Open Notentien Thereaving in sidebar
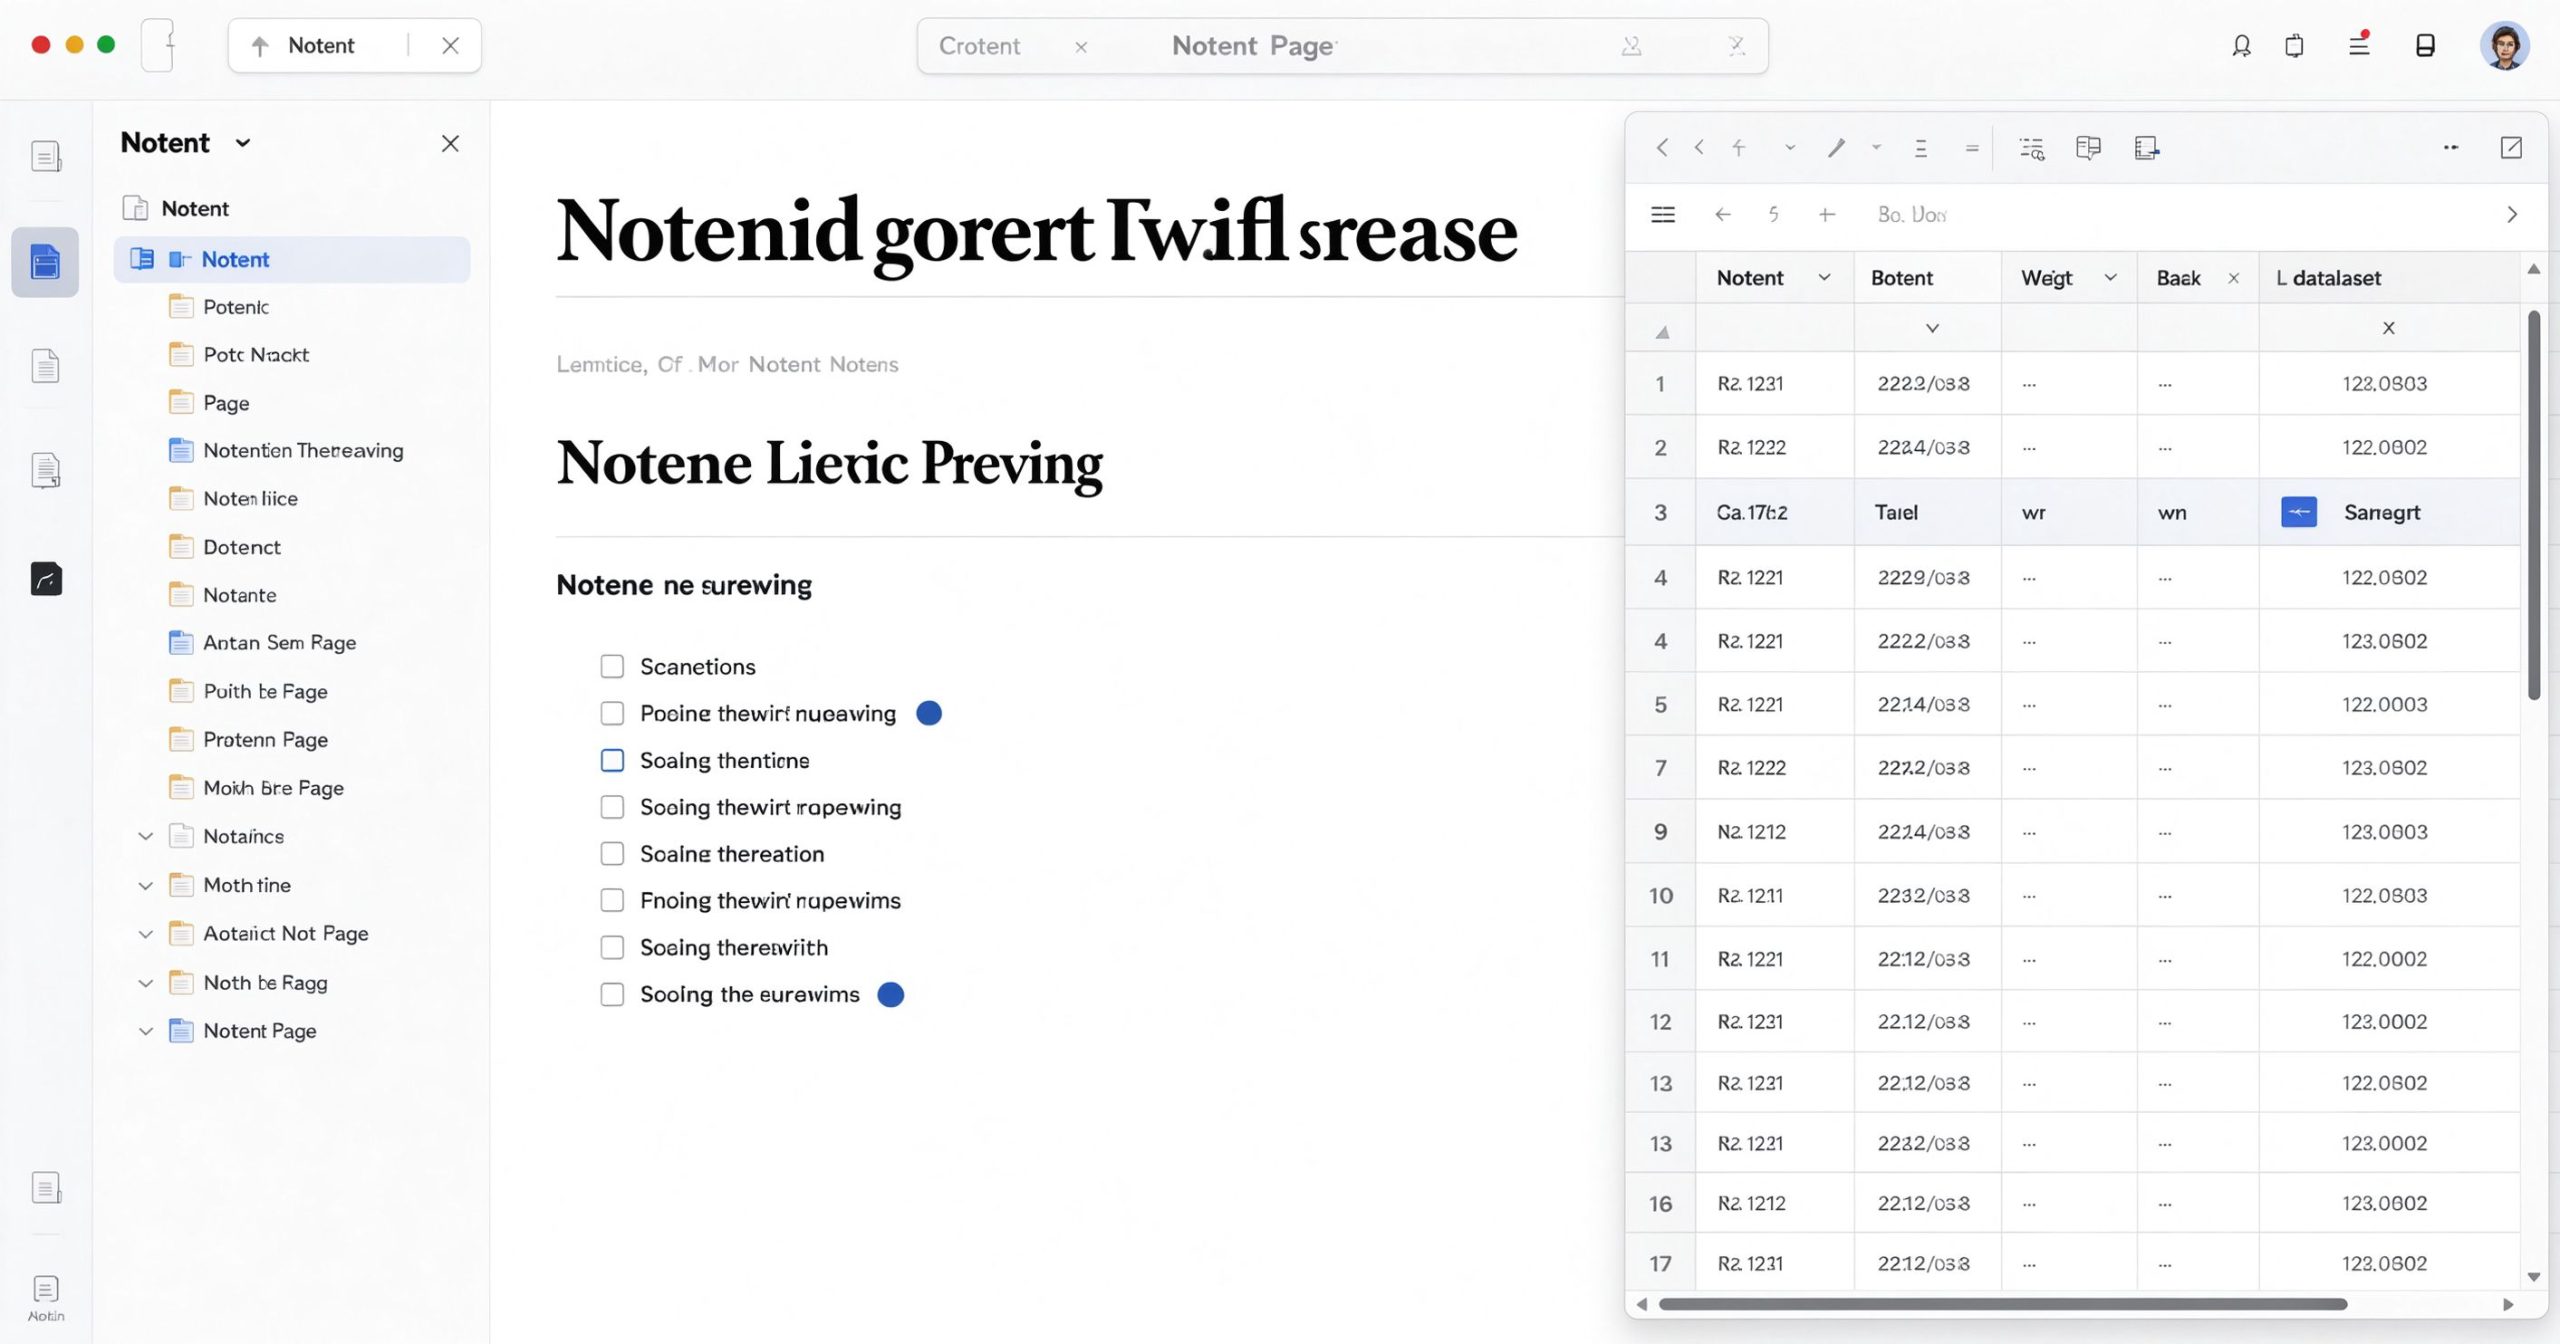This screenshot has height=1344, width=2560. (303, 450)
